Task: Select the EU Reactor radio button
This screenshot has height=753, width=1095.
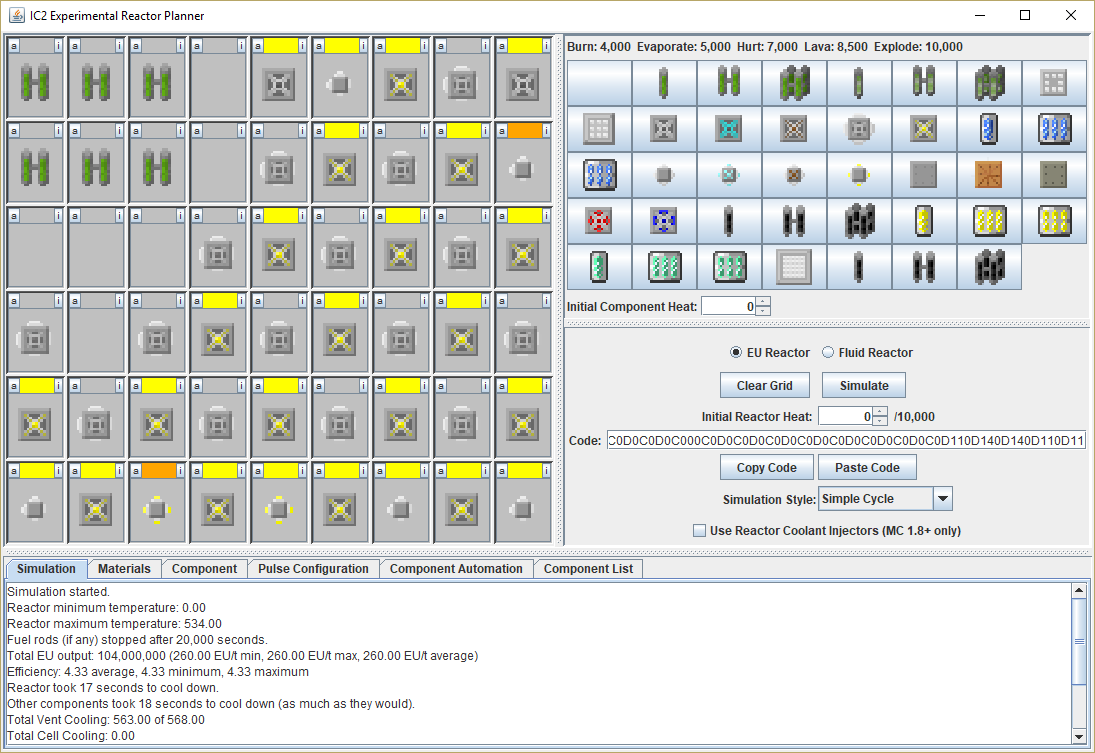Action: coord(737,353)
